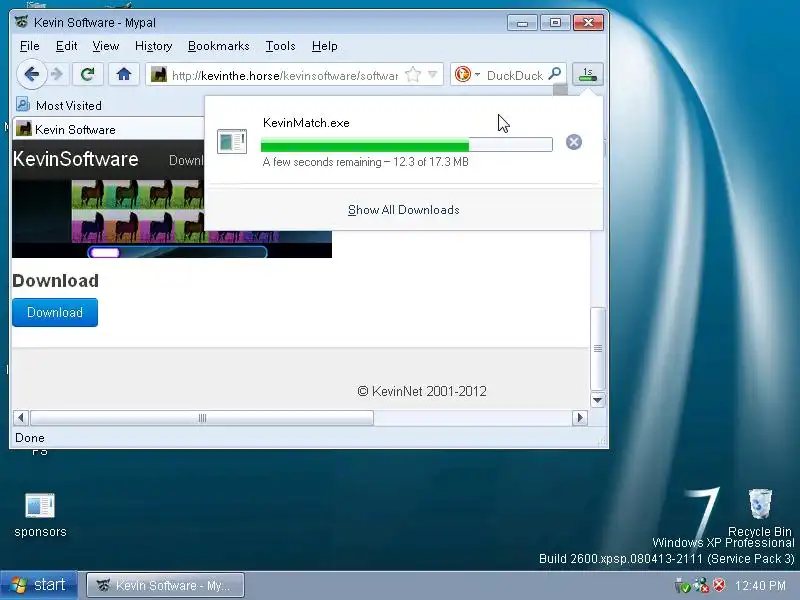The width and height of the screenshot is (800, 600).
Task: Open the History menu
Action: [x=153, y=46]
